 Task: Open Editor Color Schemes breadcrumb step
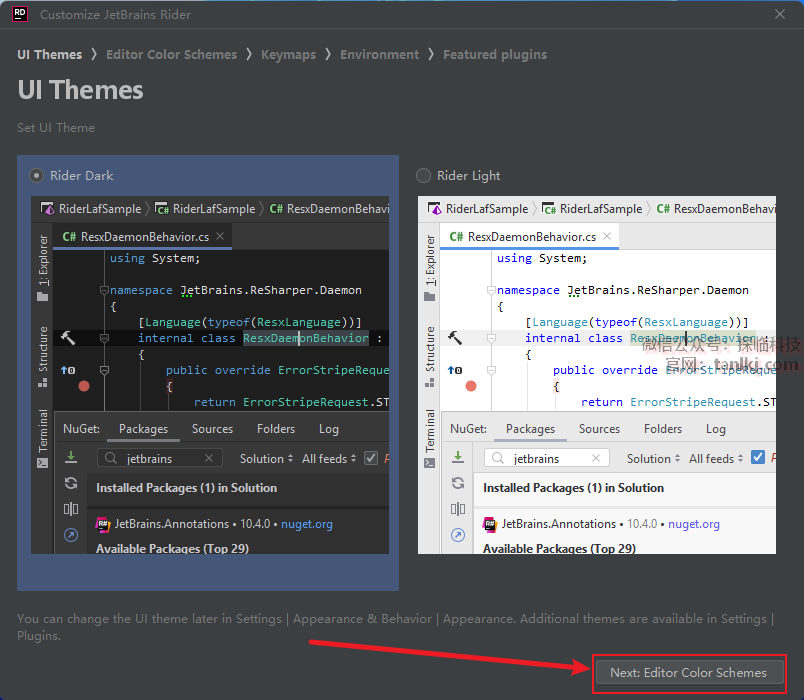point(171,55)
